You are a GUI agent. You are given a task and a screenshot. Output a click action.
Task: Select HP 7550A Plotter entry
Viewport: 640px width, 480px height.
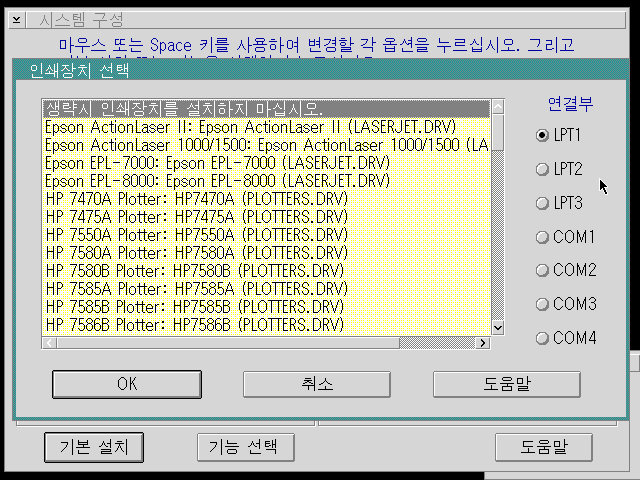267,235
